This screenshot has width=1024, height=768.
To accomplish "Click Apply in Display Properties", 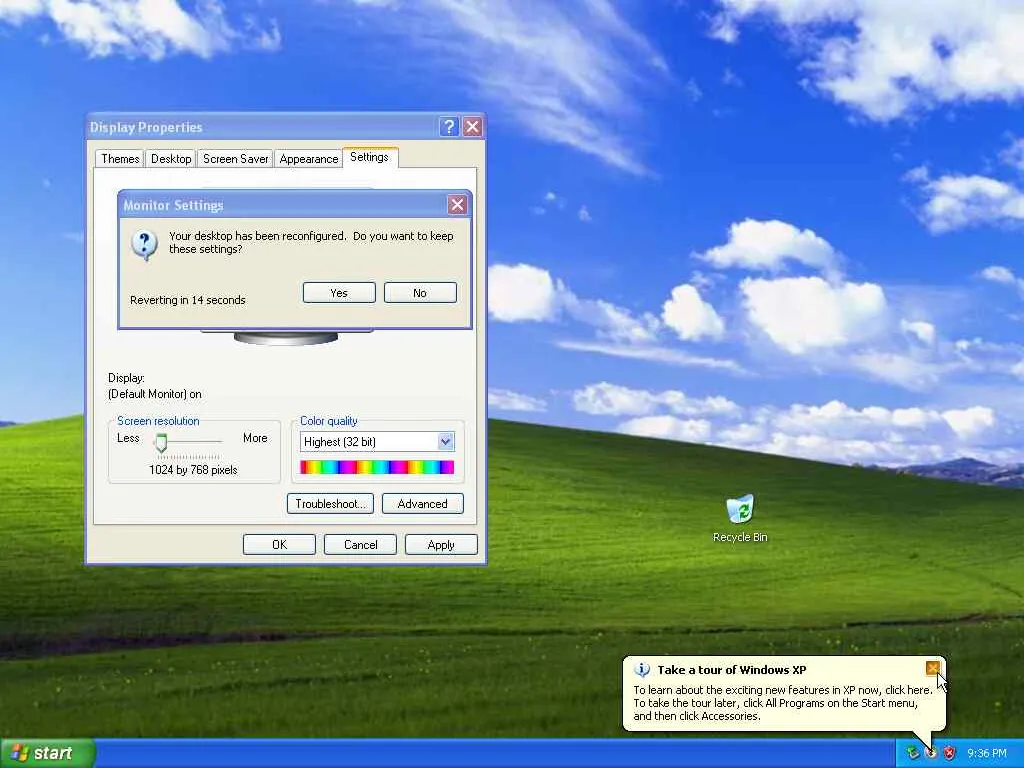I will pos(441,545).
